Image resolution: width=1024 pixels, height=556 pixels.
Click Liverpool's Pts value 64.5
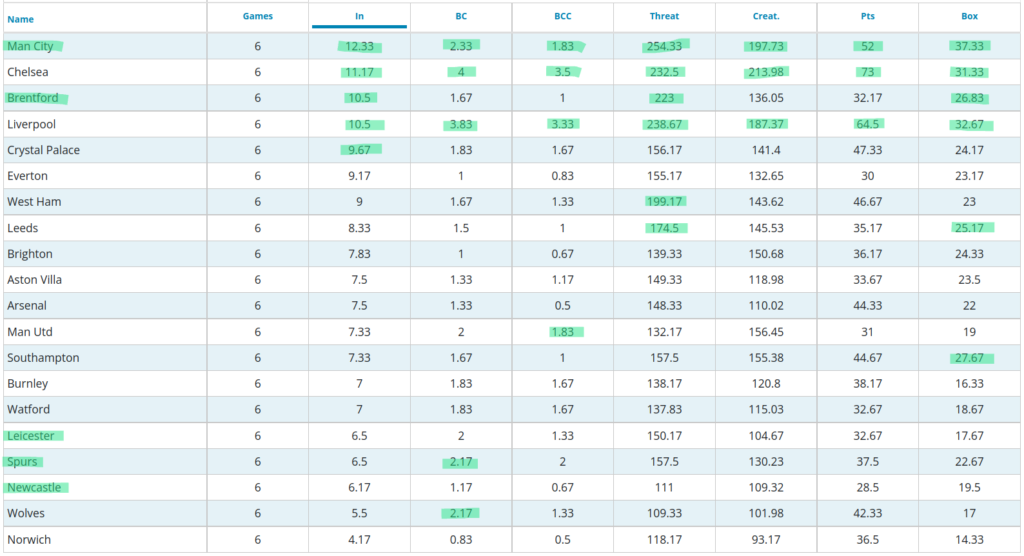pos(867,124)
